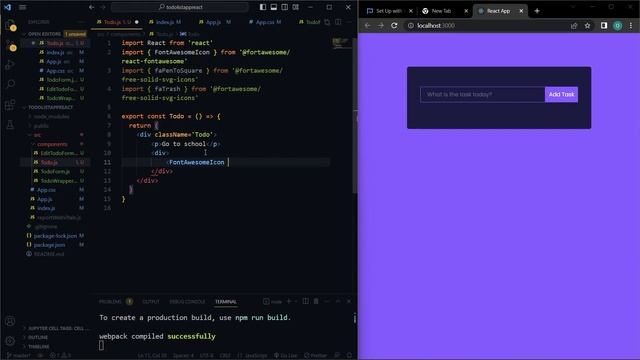Switch to the Output panel tab
The height and width of the screenshot is (360, 640).
pos(151,302)
